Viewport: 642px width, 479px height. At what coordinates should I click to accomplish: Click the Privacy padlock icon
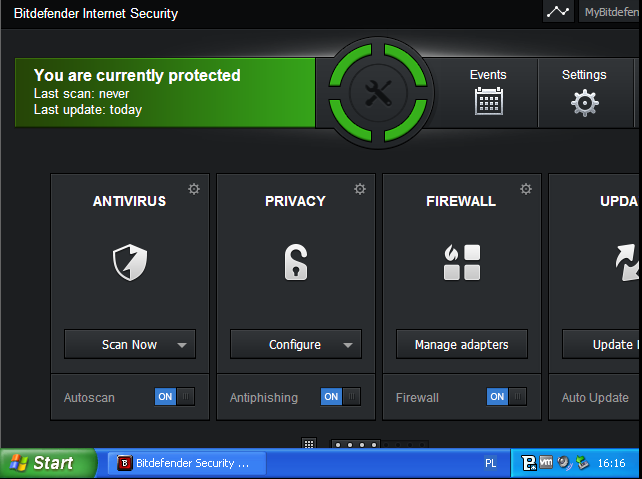coord(296,262)
